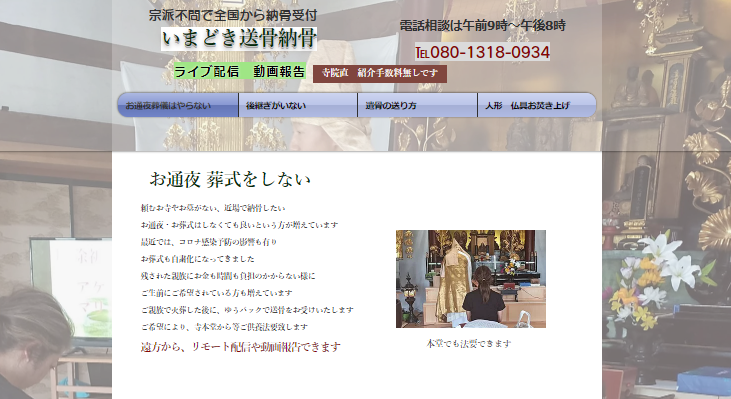Click the brown 寺院直 紹介手数料無しです badge

tap(380, 74)
